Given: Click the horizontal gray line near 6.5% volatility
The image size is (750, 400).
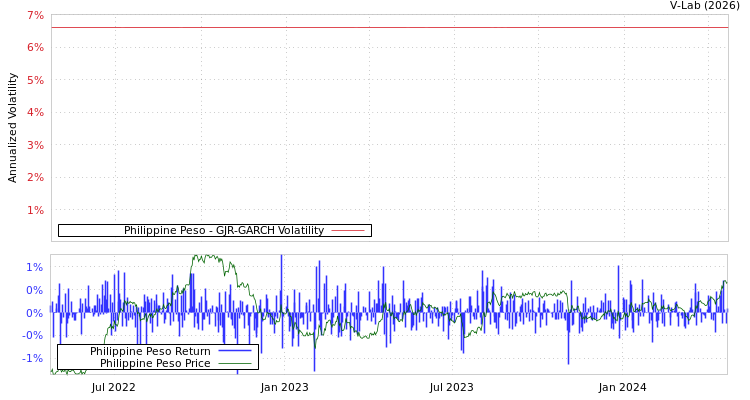Looking at the screenshot, I should pos(390,27).
